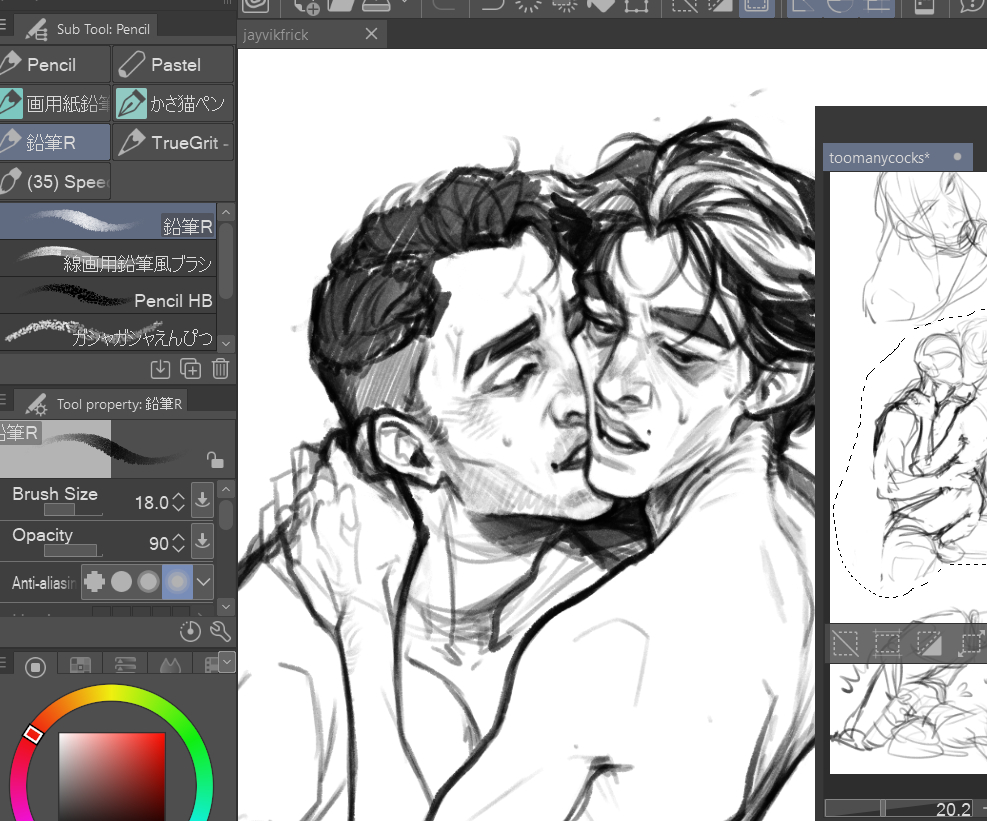Screen dimensions: 987x821
Task: Click the import sub tool download icon
Action: (160, 369)
